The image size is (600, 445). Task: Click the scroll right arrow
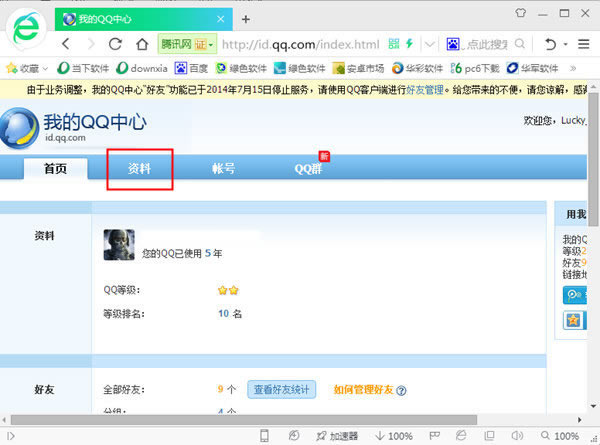click(x=580, y=420)
